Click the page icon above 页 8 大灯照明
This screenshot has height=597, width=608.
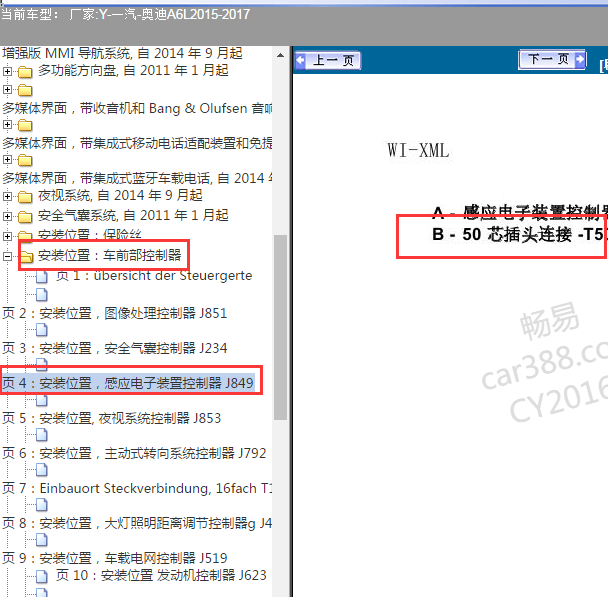[x=42, y=505]
